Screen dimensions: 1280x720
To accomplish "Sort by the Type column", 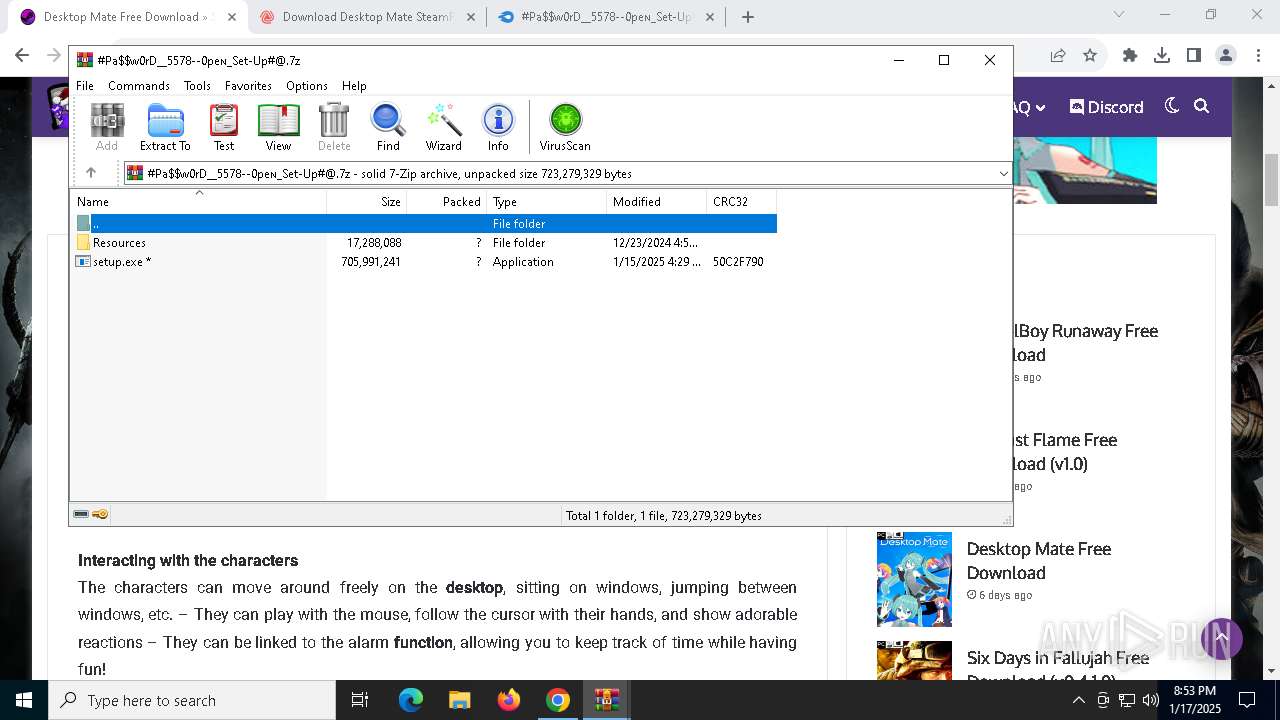I will pos(546,201).
